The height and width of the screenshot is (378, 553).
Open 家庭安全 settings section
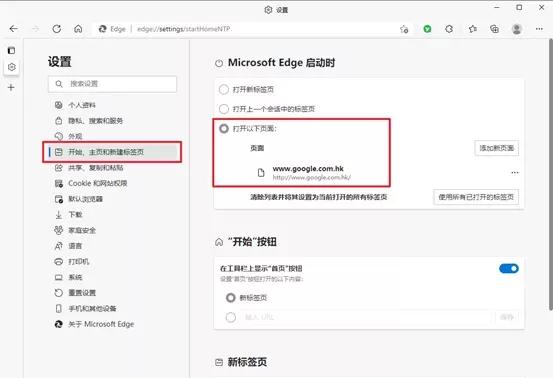click(x=75, y=230)
